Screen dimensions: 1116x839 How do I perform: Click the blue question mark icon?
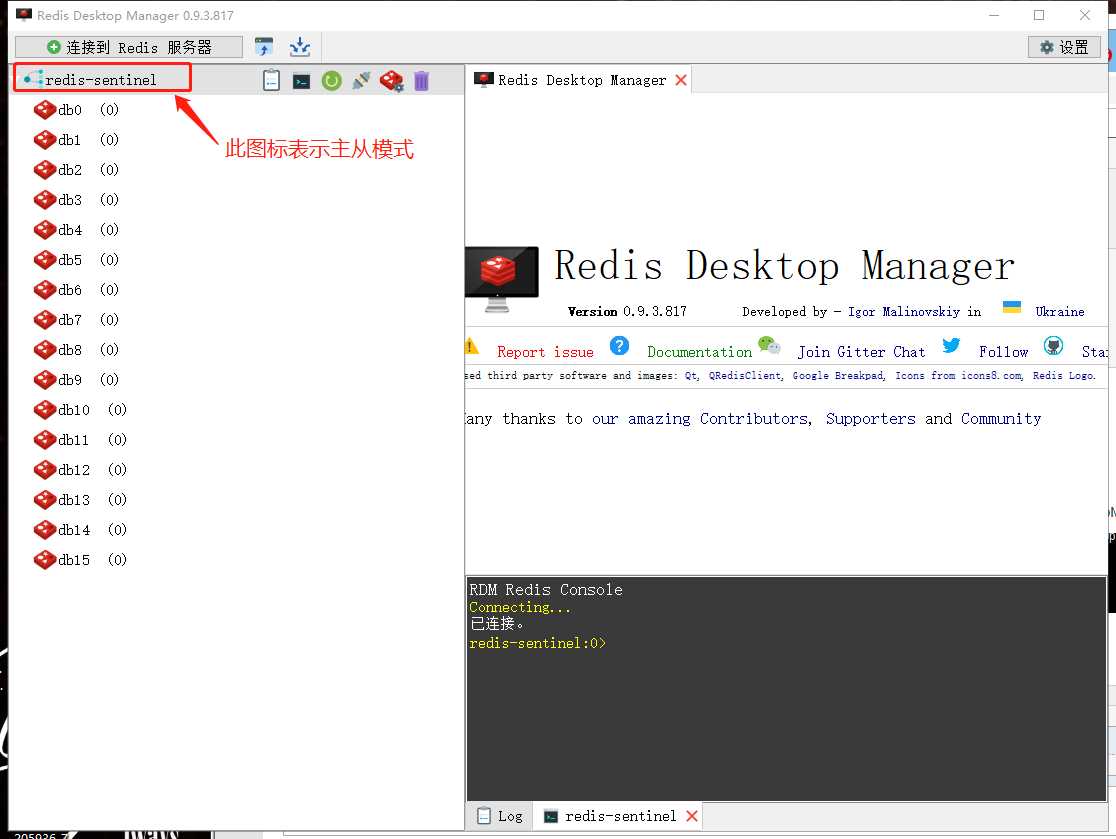619,346
